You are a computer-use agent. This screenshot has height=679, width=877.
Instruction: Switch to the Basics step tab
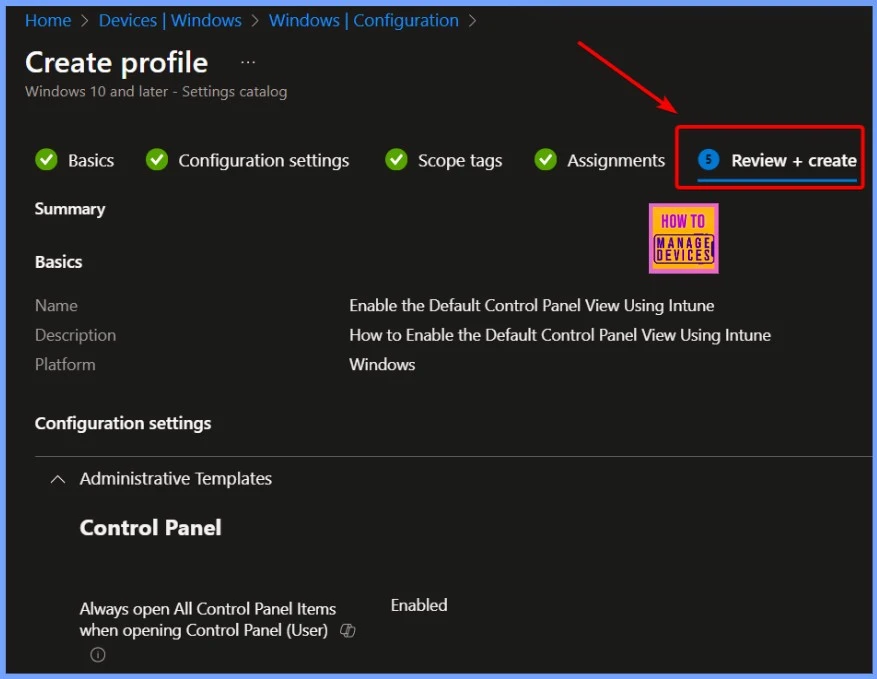(x=91, y=161)
